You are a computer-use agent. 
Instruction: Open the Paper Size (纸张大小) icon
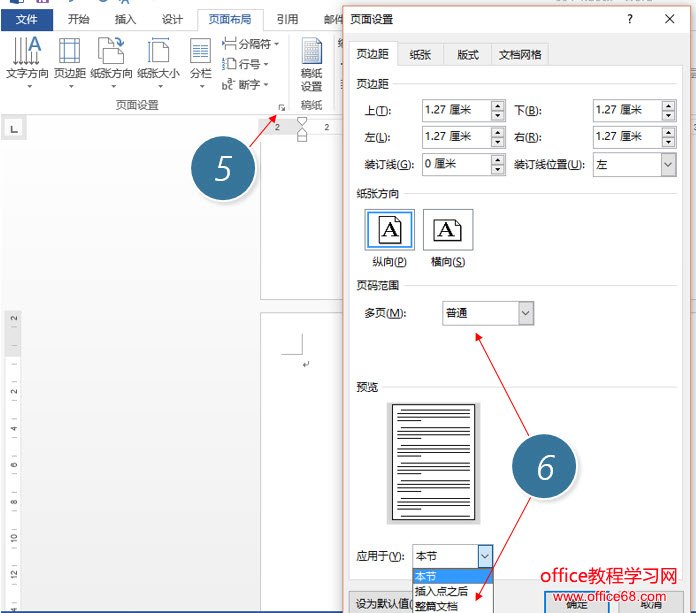(158, 58)
